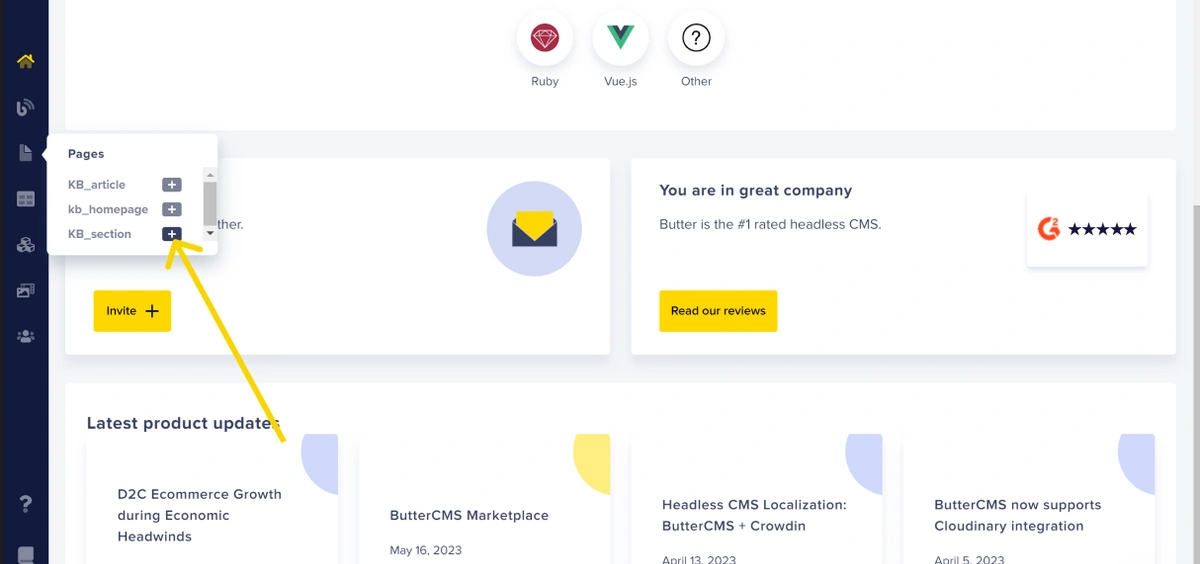
Task: Click the Pages list scrollbar thumb
Action: pos(210,203)
